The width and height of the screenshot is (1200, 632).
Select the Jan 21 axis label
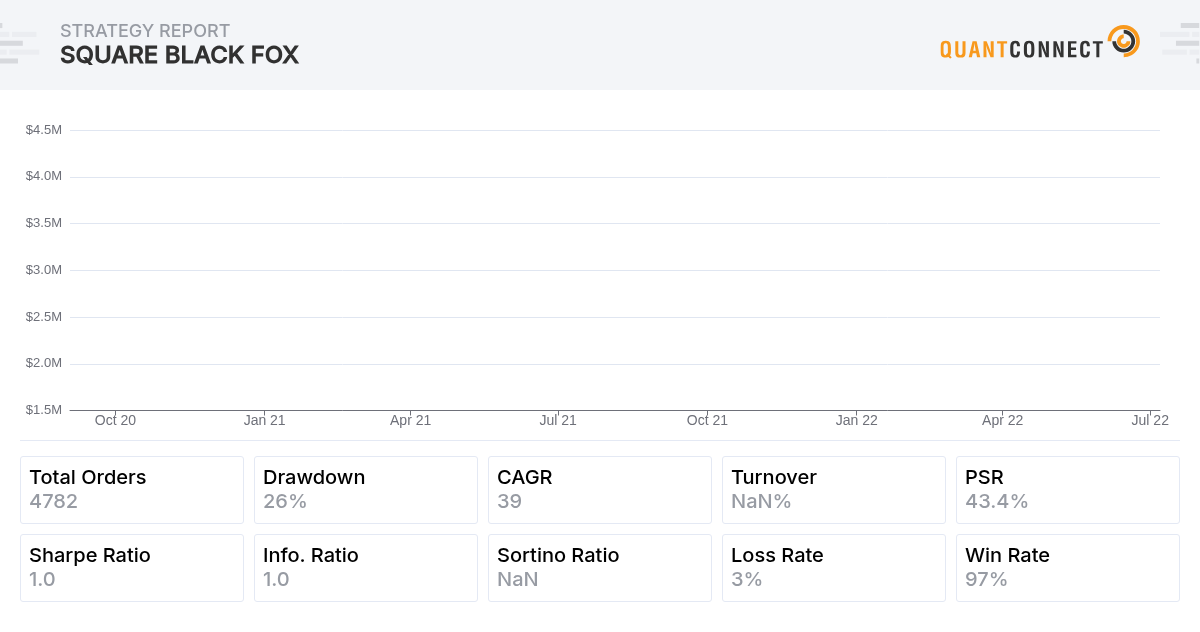pos(263,420)
